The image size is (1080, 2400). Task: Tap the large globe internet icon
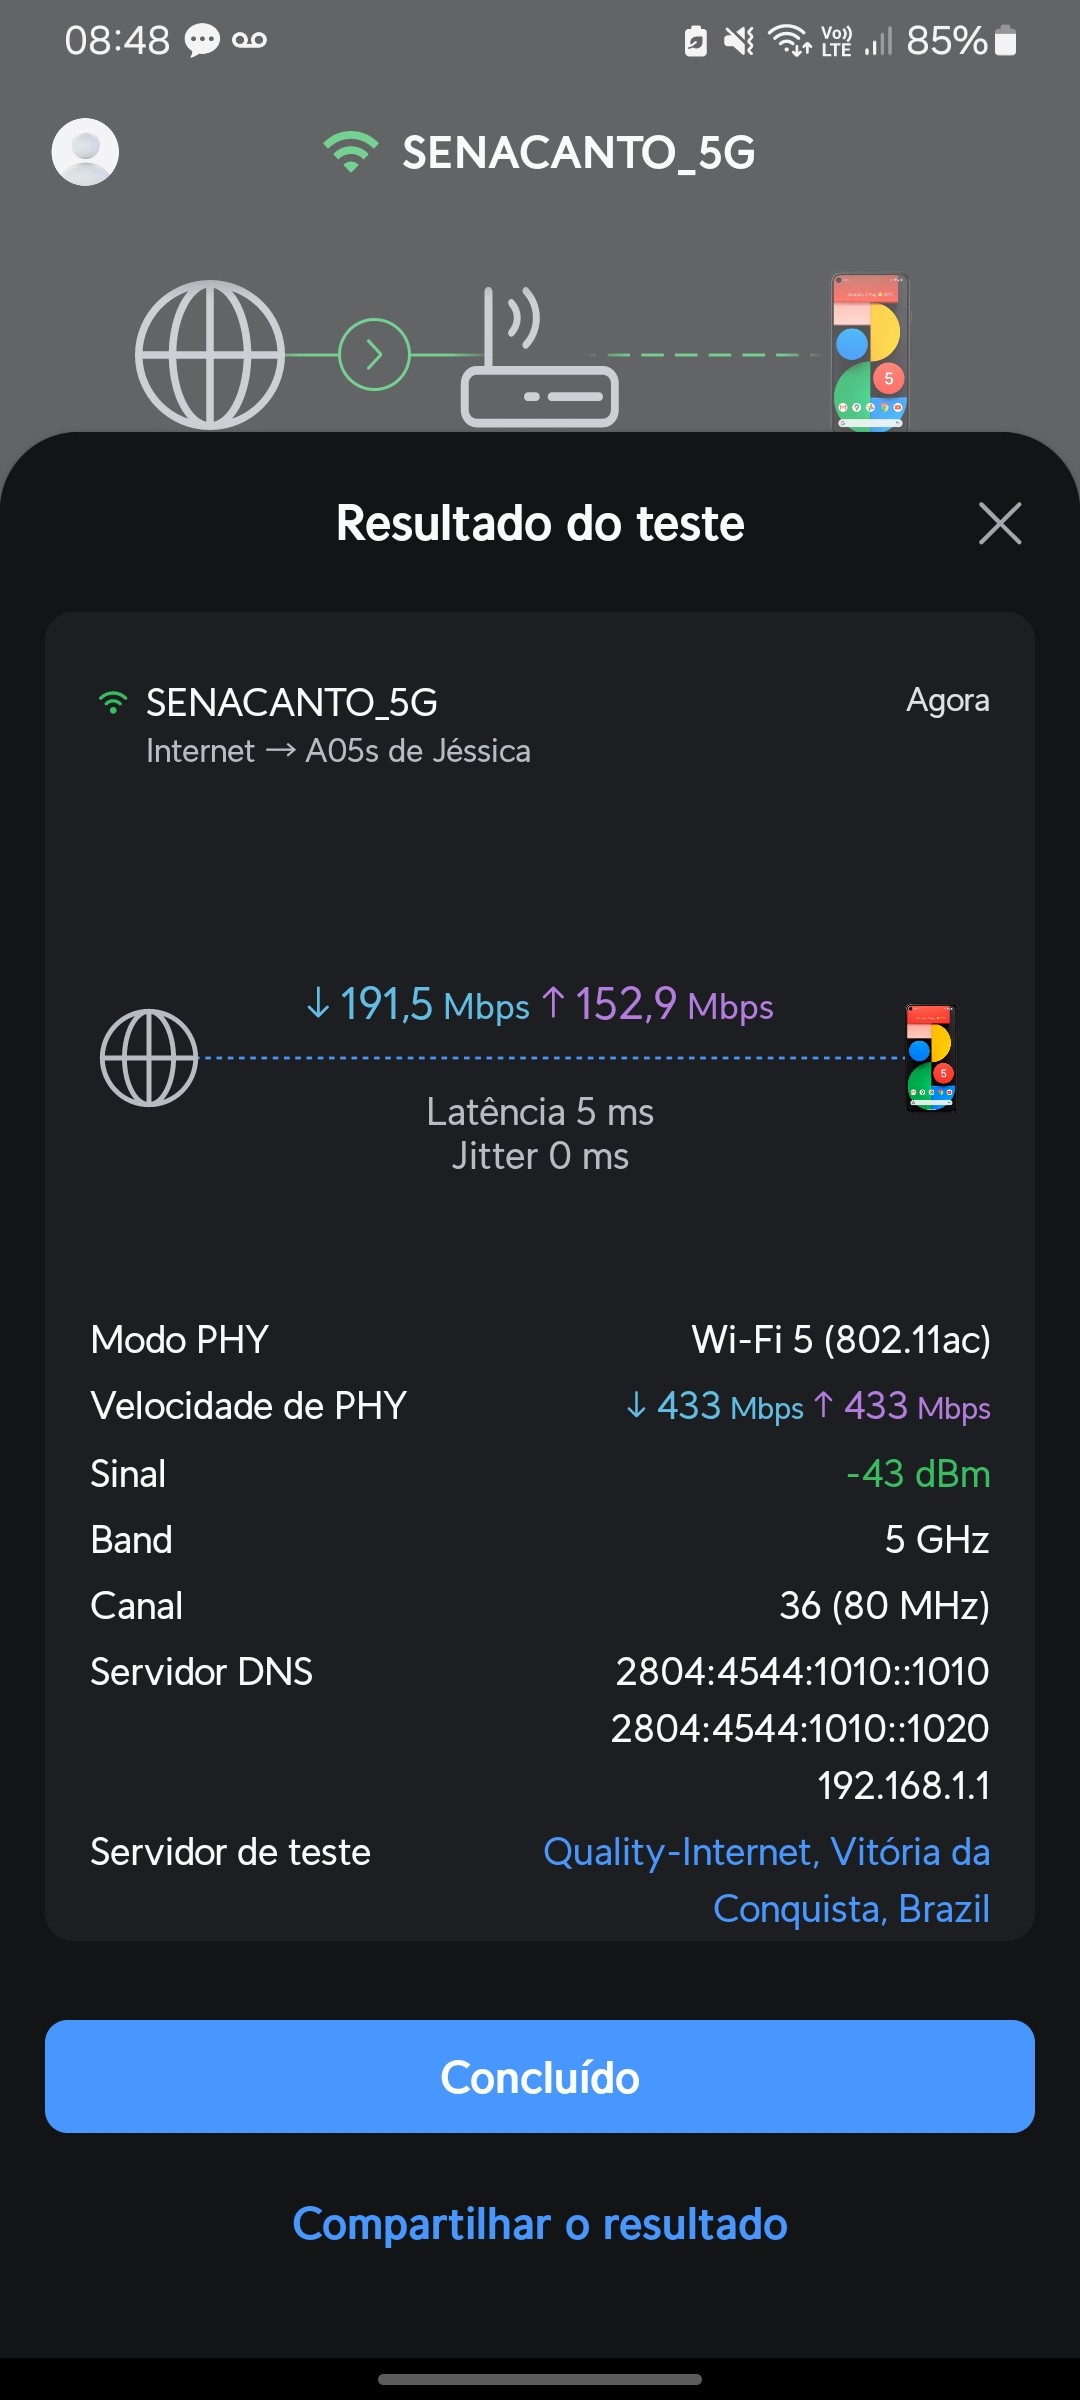pos(210,354)
